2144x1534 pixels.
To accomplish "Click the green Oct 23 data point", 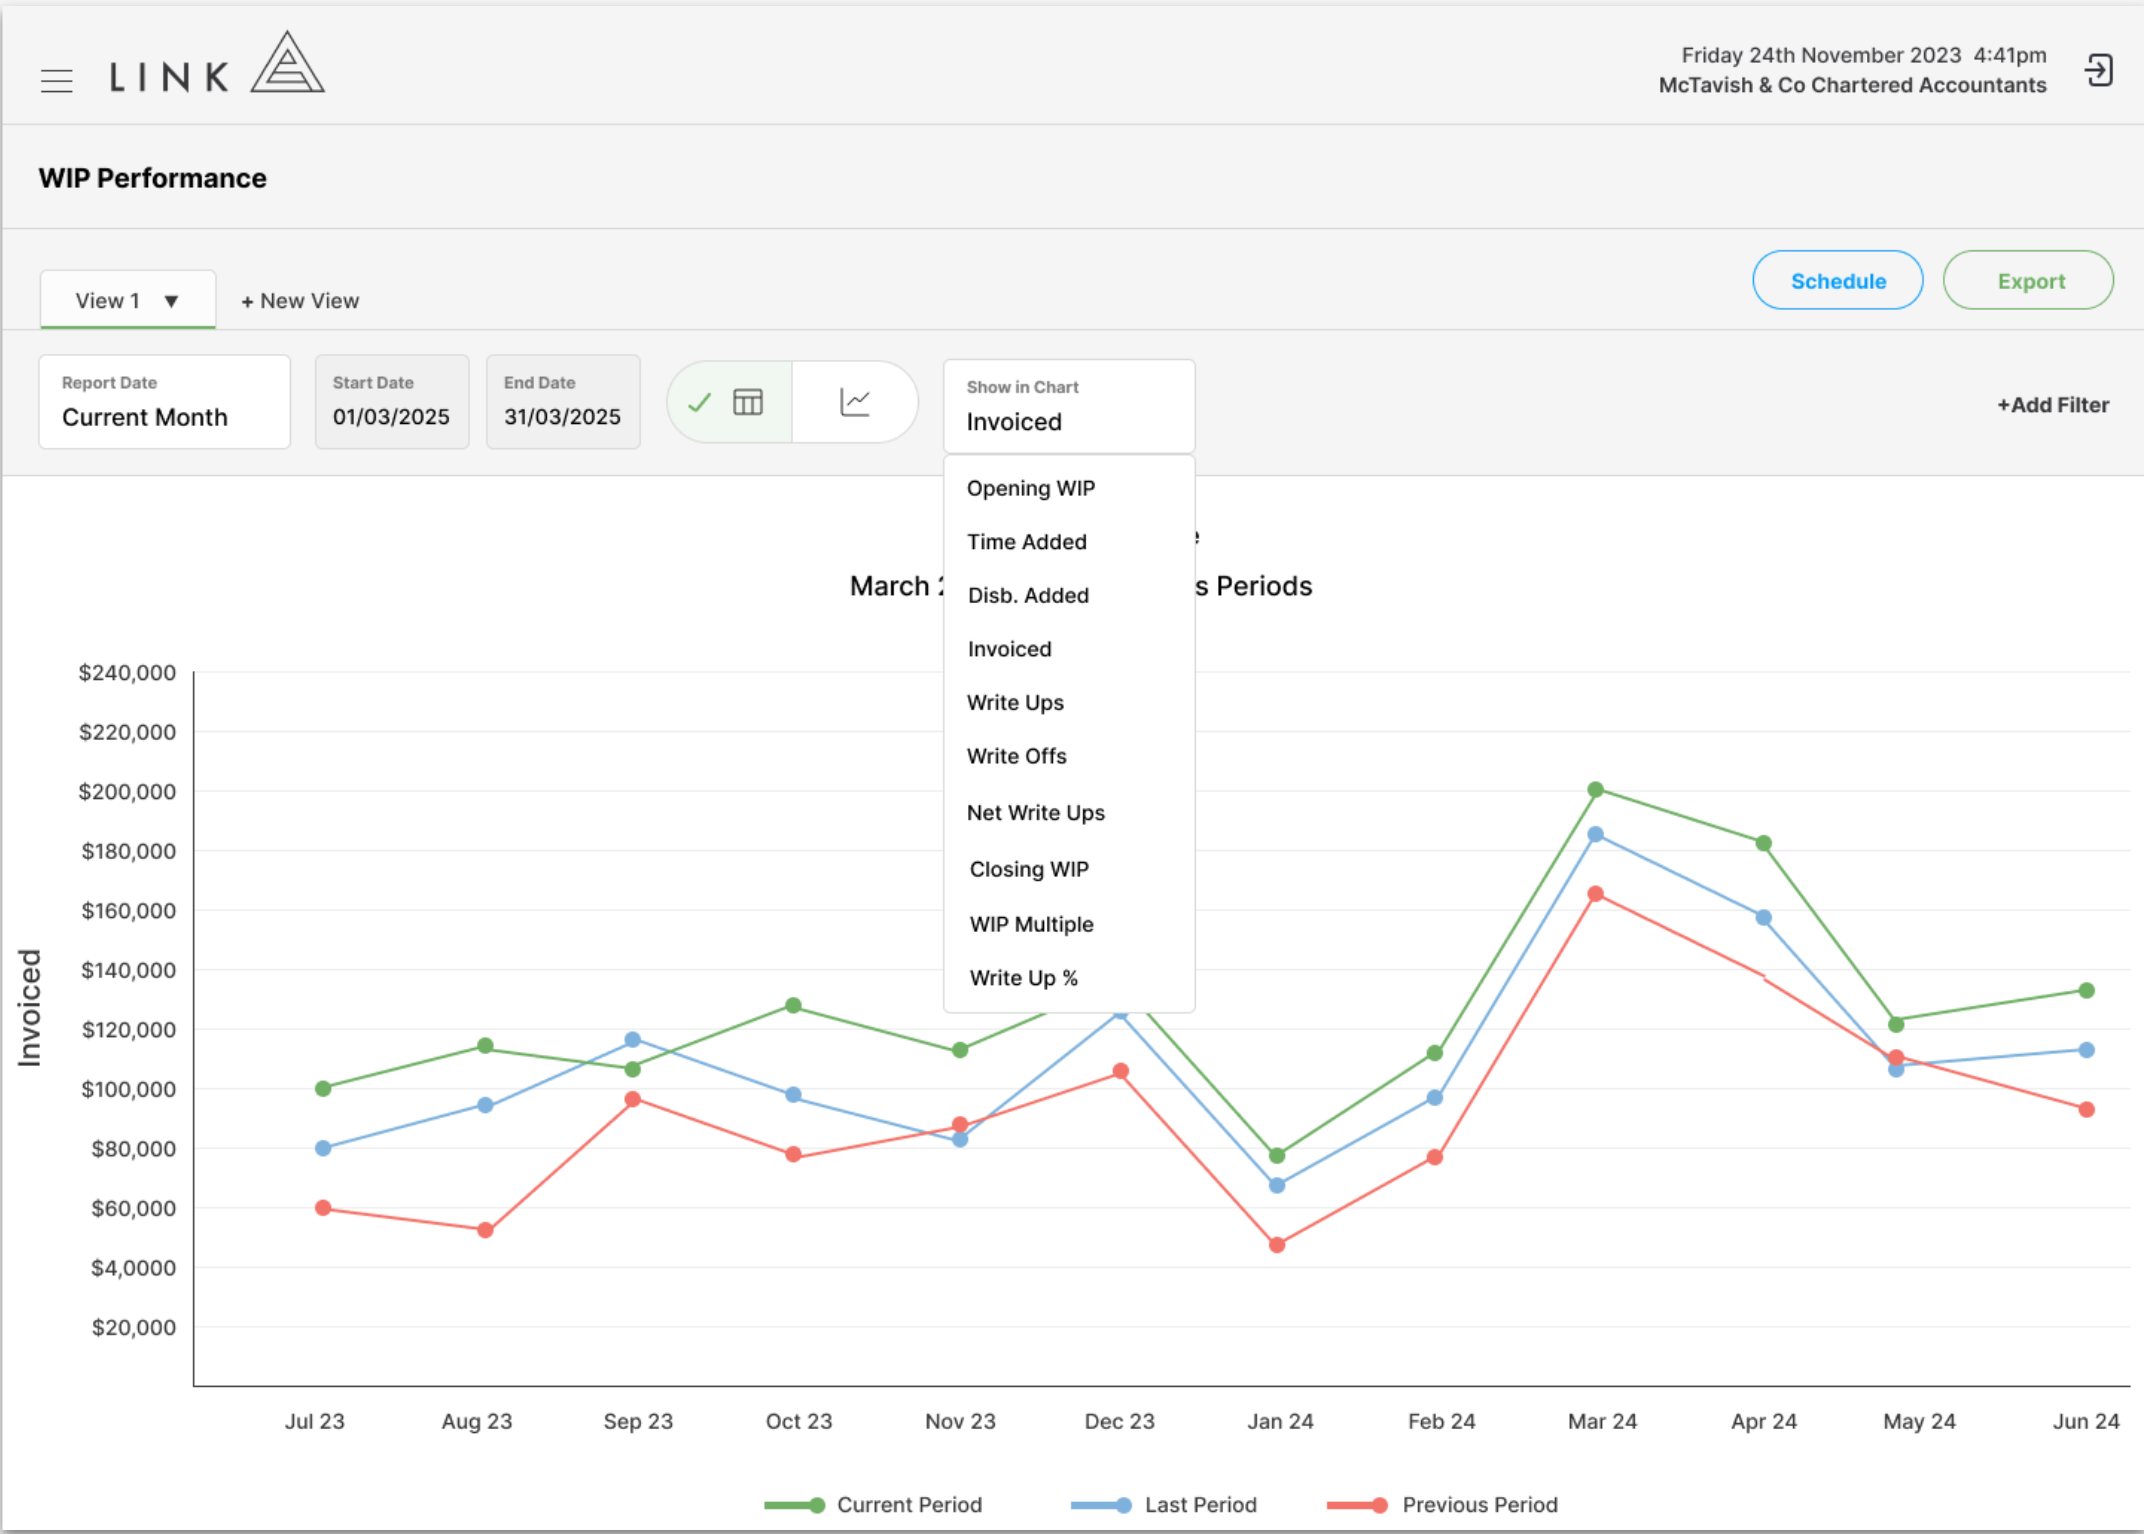I will [793, 1006].
